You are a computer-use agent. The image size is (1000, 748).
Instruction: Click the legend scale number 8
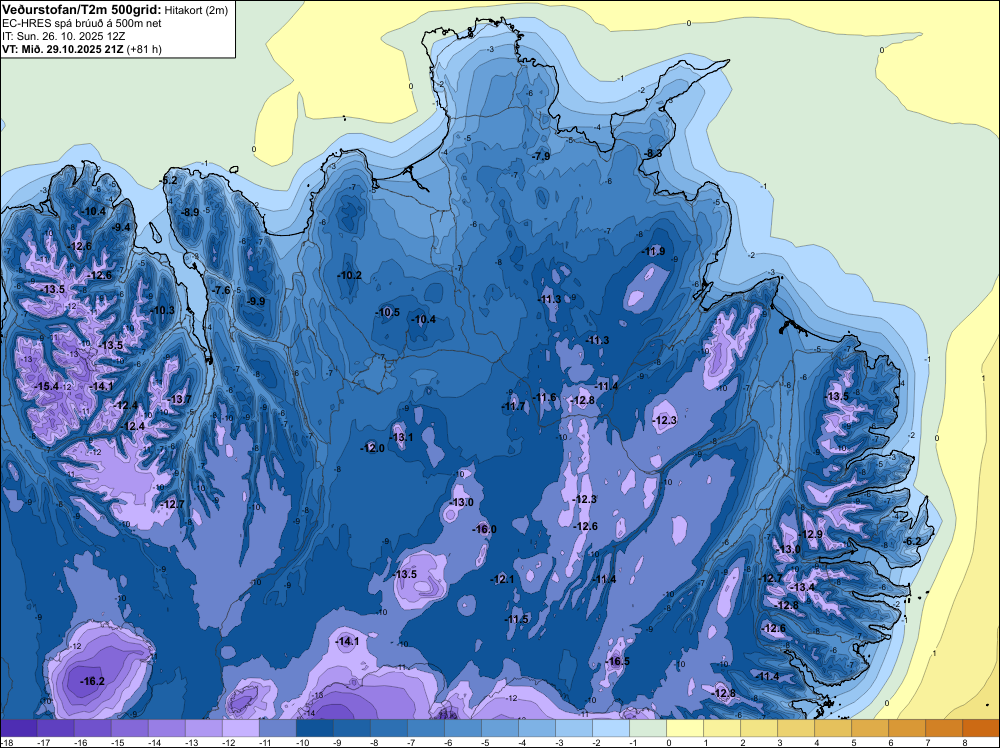964,743
